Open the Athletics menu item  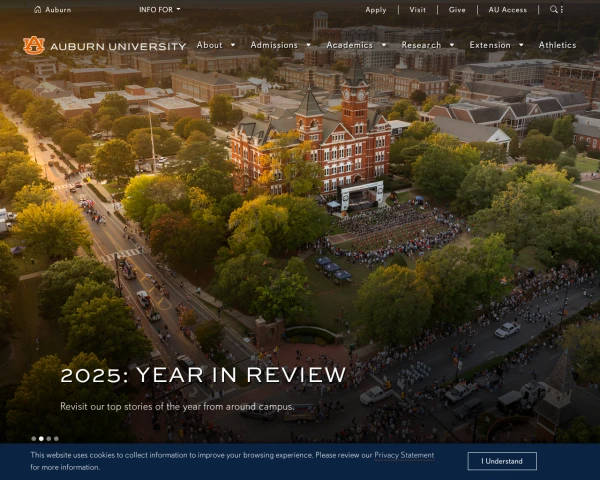pos(557,45)
